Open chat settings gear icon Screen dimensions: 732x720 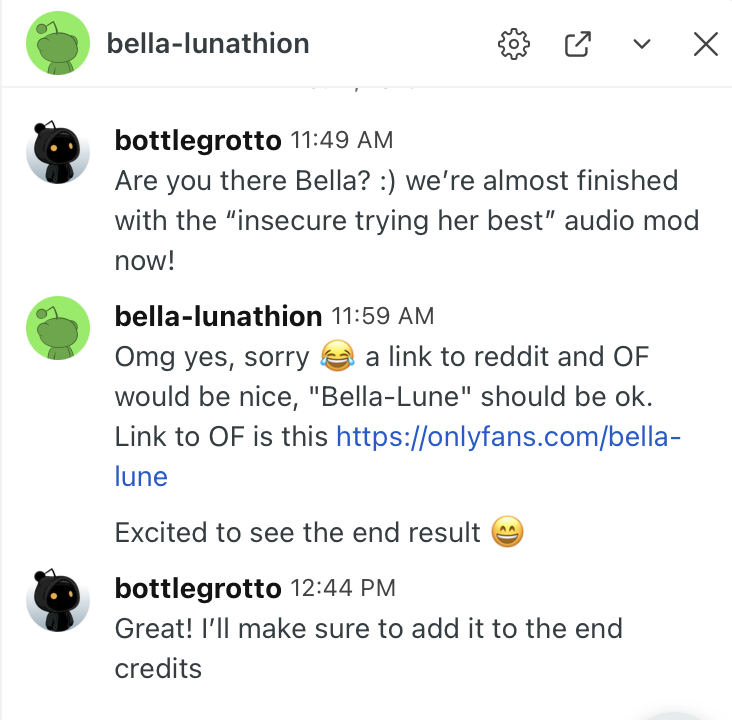point(514,44)
